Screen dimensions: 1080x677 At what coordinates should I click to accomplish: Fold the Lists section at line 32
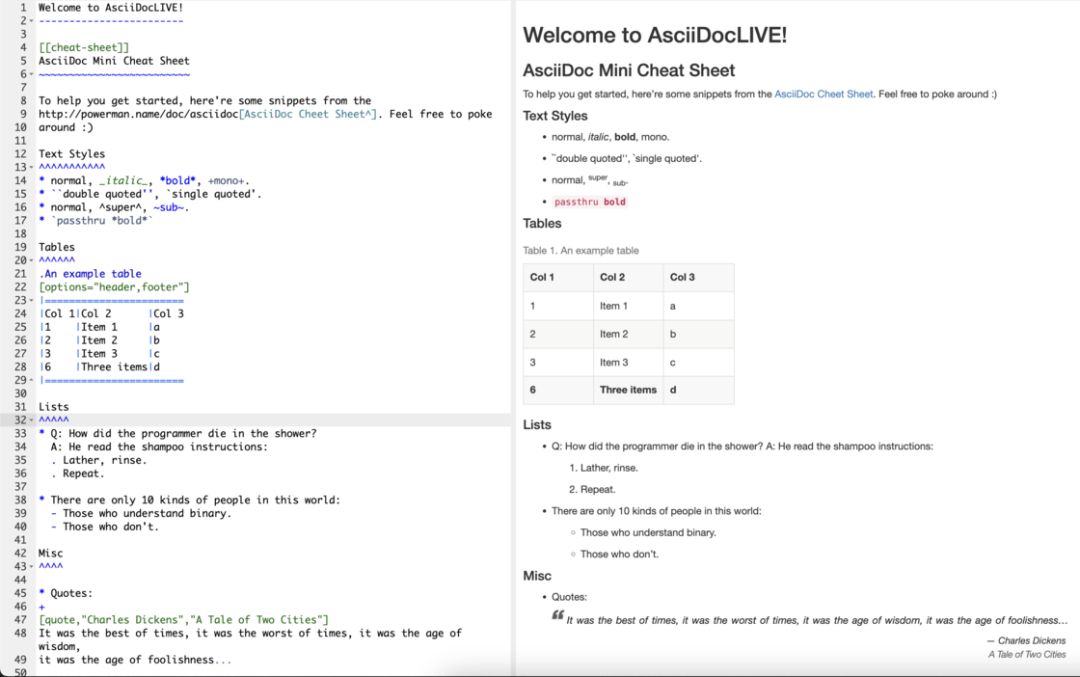[x=32, y=420]
